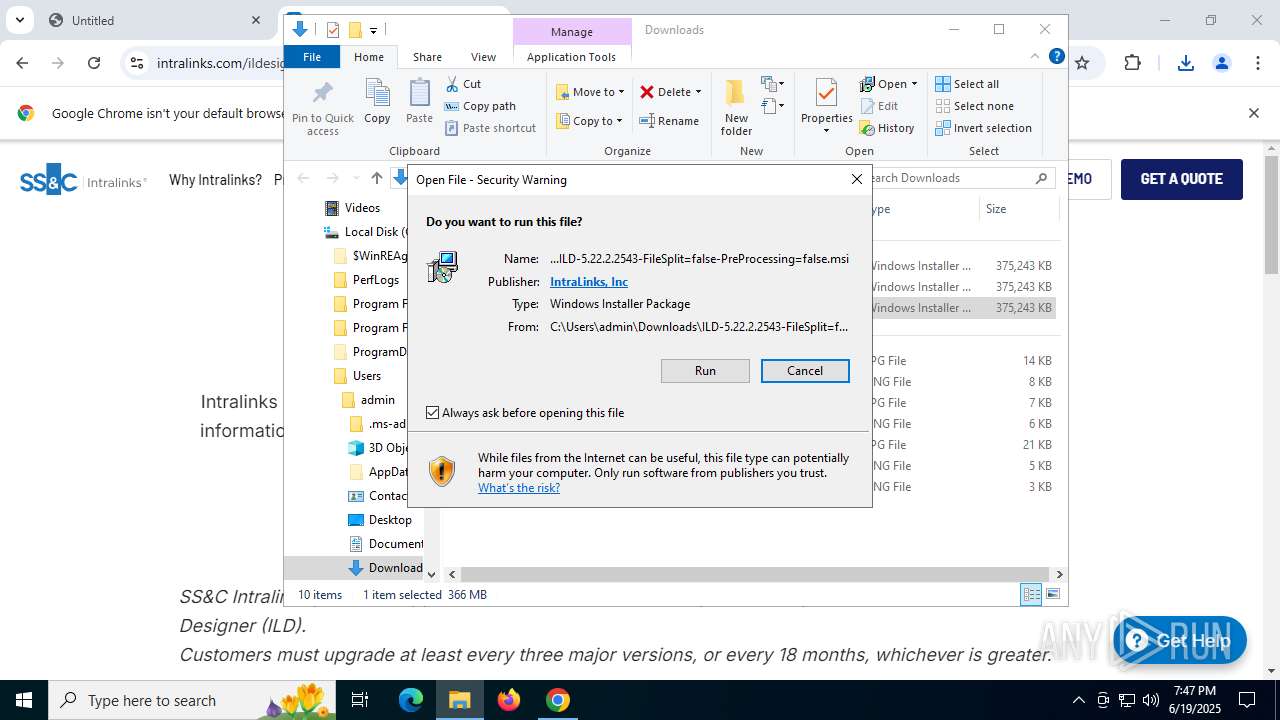The image size is (1280, 720).
Task: Open Windows Start menu
Action: point(24,700)
